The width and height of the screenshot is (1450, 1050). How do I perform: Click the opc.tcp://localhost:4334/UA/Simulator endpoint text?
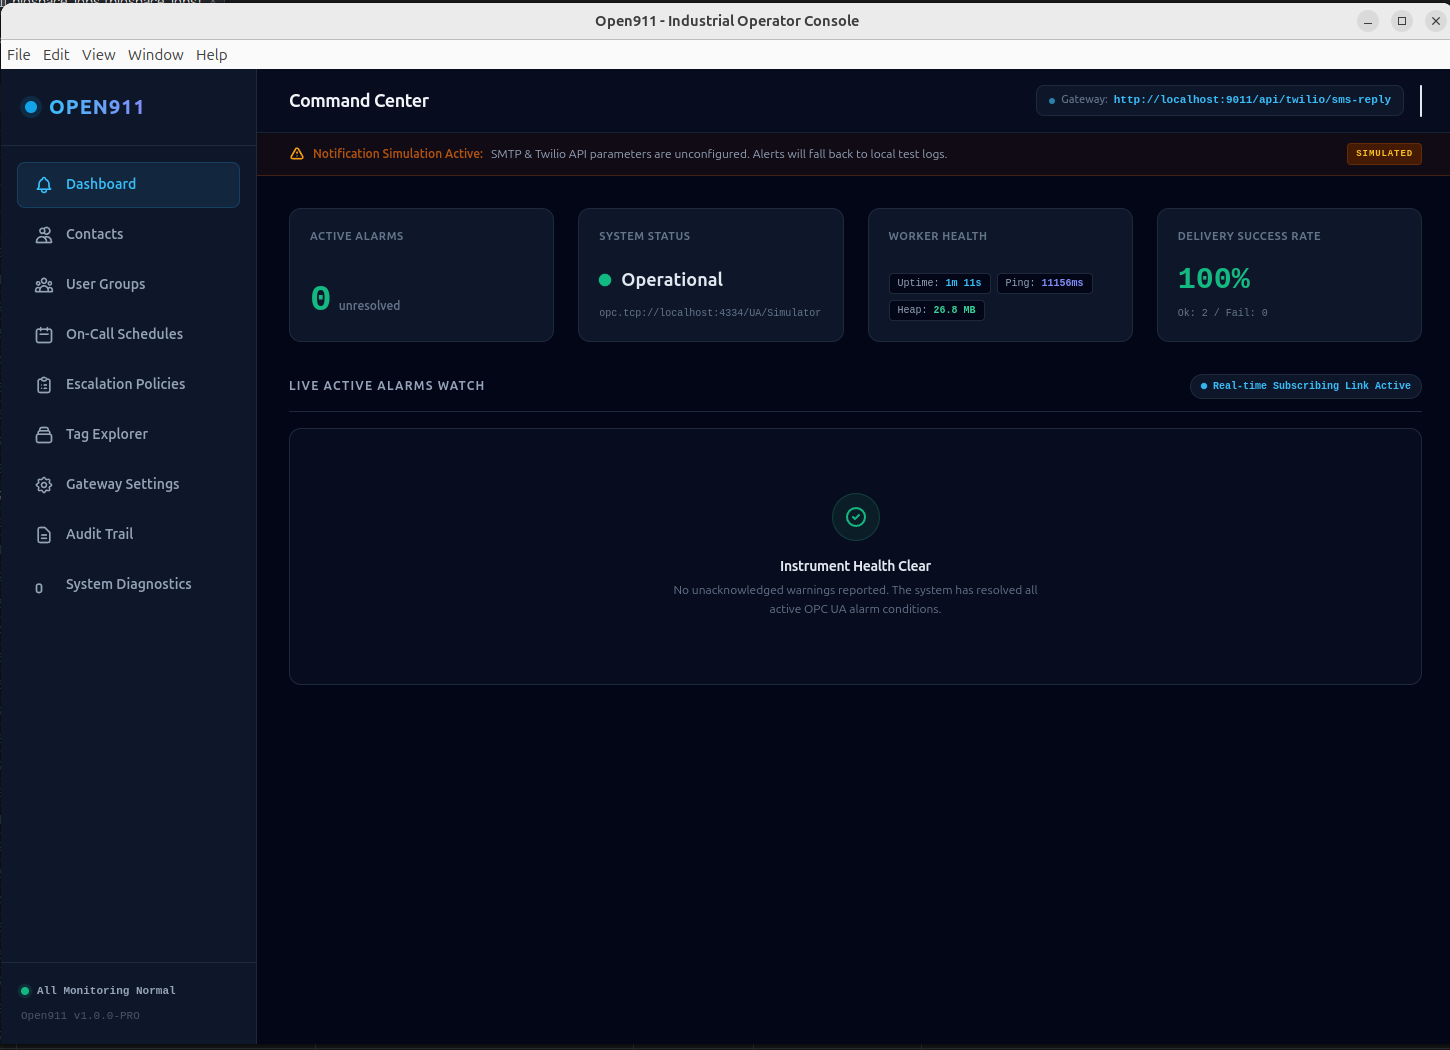tap(710, 313)
